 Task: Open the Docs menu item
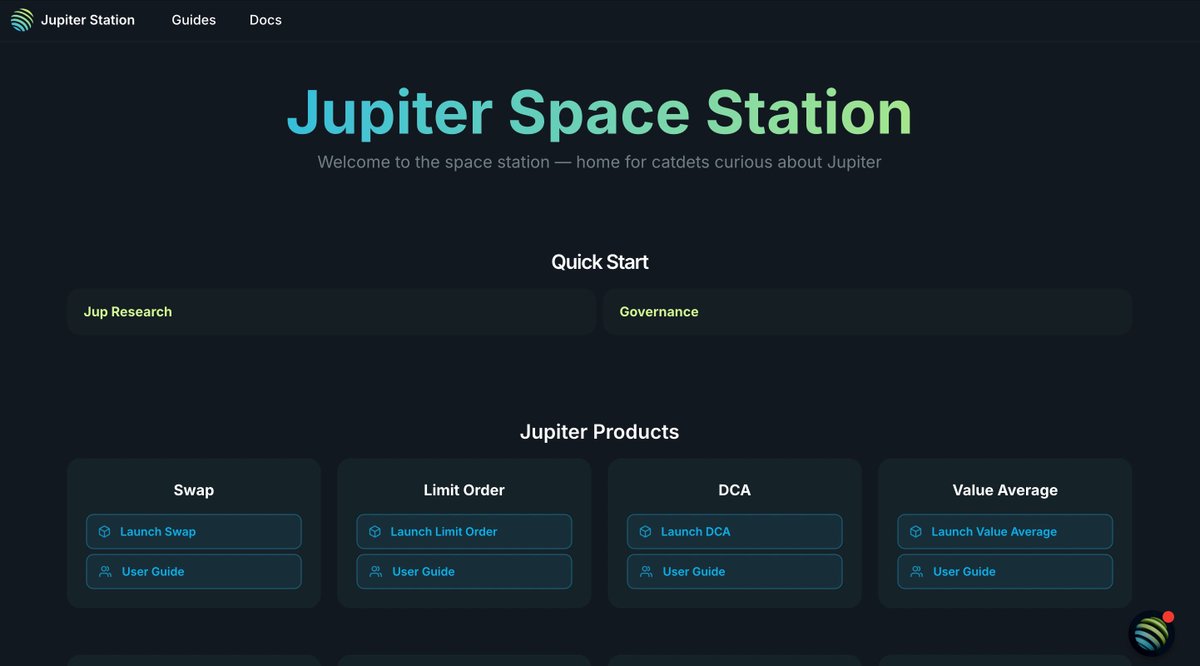(265, 20)
